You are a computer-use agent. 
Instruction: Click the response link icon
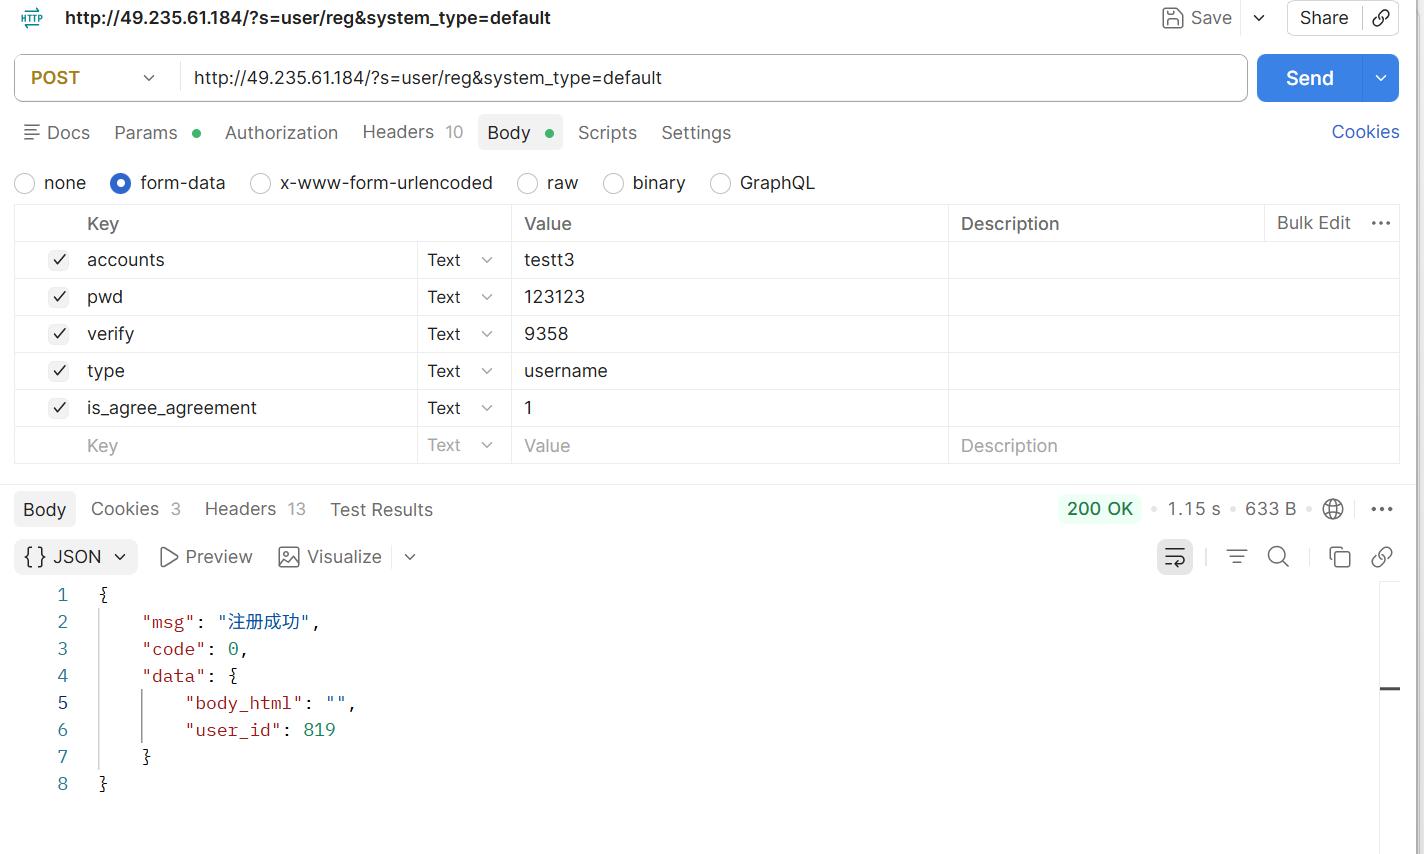coord(1382,557)
